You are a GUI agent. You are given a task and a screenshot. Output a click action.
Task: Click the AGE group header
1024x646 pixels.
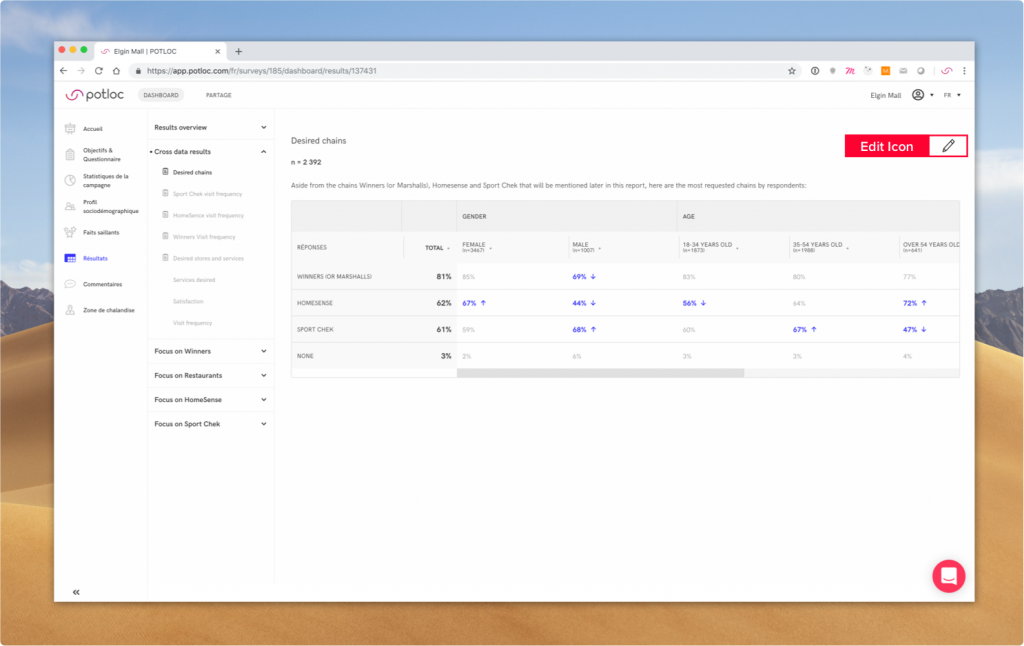pos(688,216)
